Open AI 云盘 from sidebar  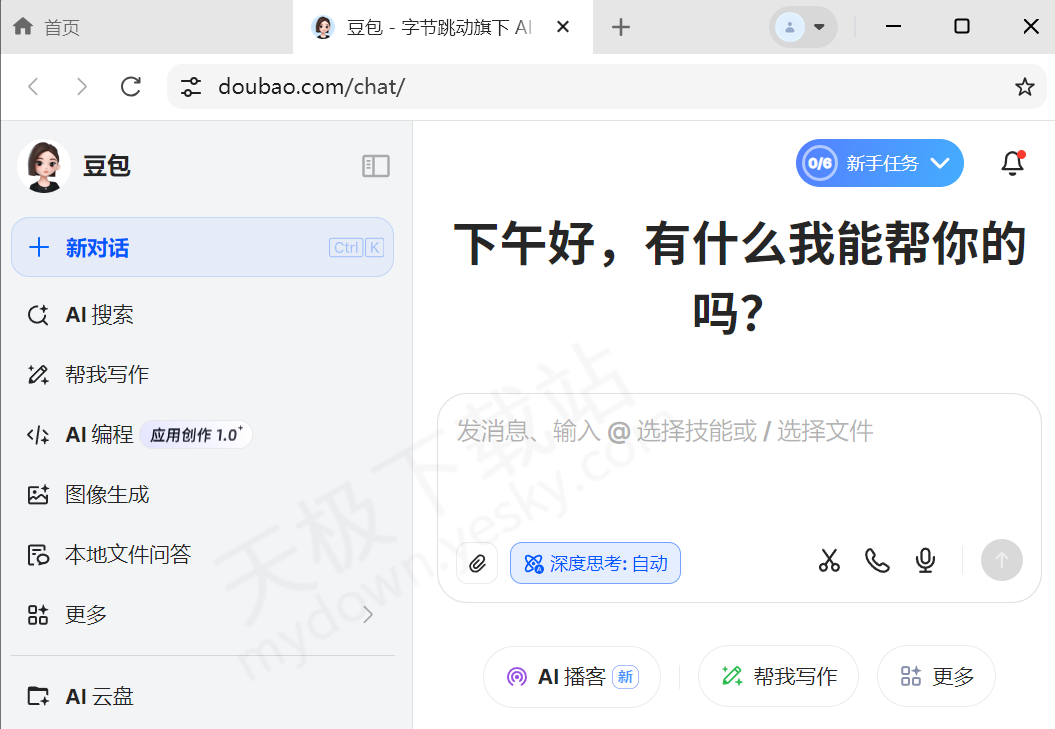203,695
